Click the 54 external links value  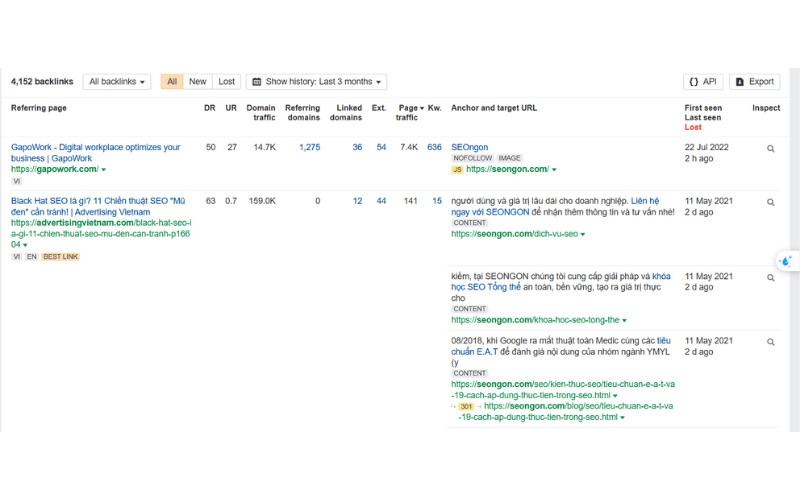(381, 147)
